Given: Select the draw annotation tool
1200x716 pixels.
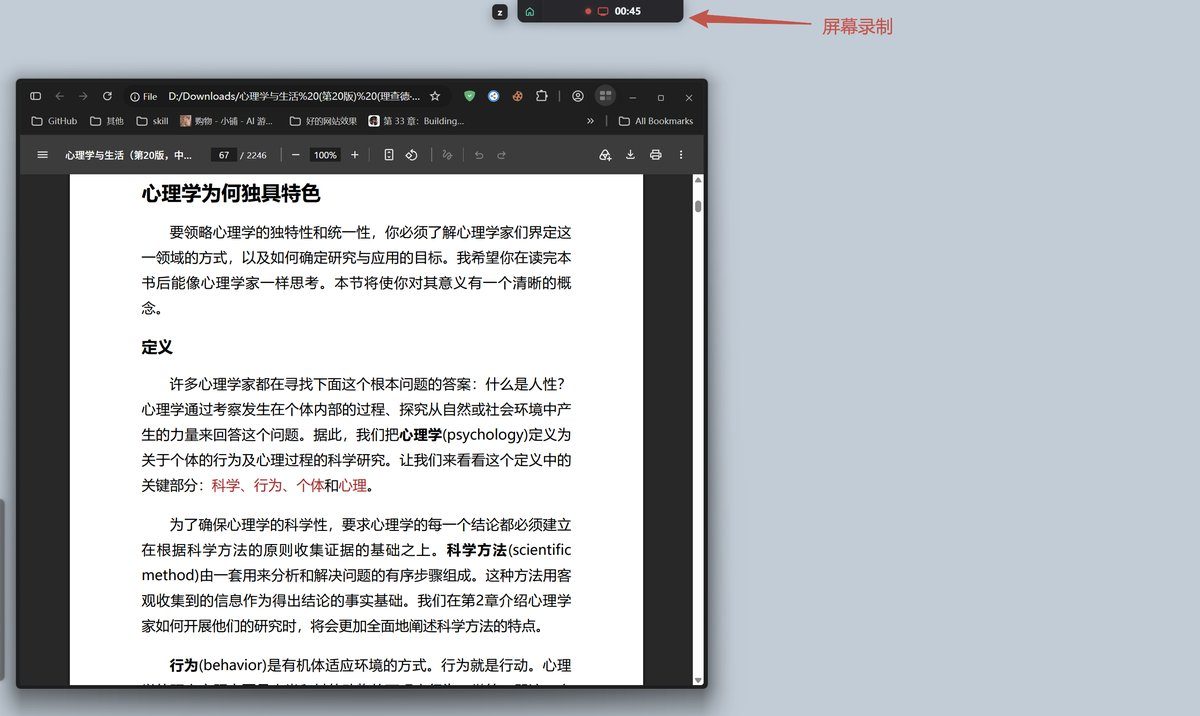Looking at the screenshot, I should click(x=447, y=155).
